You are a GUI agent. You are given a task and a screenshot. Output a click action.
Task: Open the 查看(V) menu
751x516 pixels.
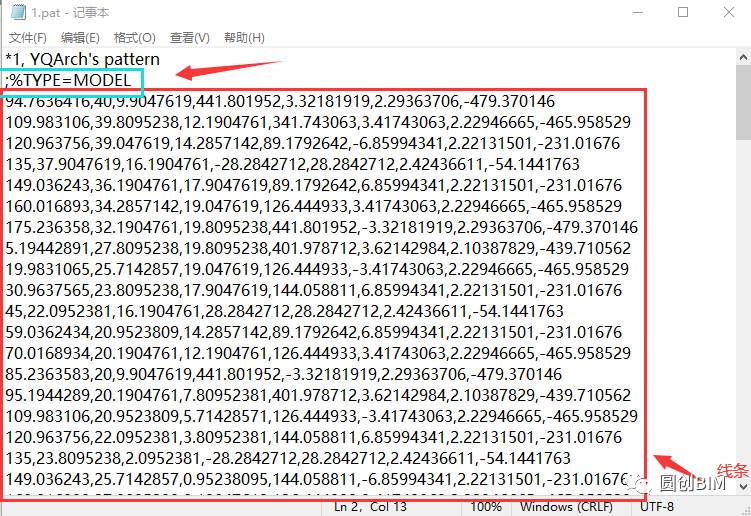pos(190,38)
